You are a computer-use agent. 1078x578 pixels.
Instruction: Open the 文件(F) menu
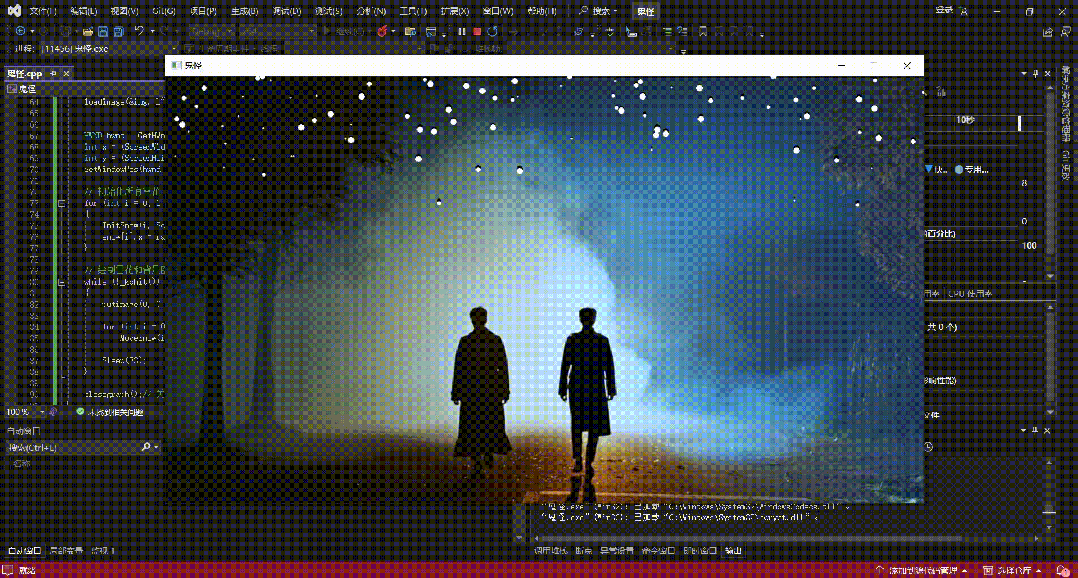(x=43, y=11)
